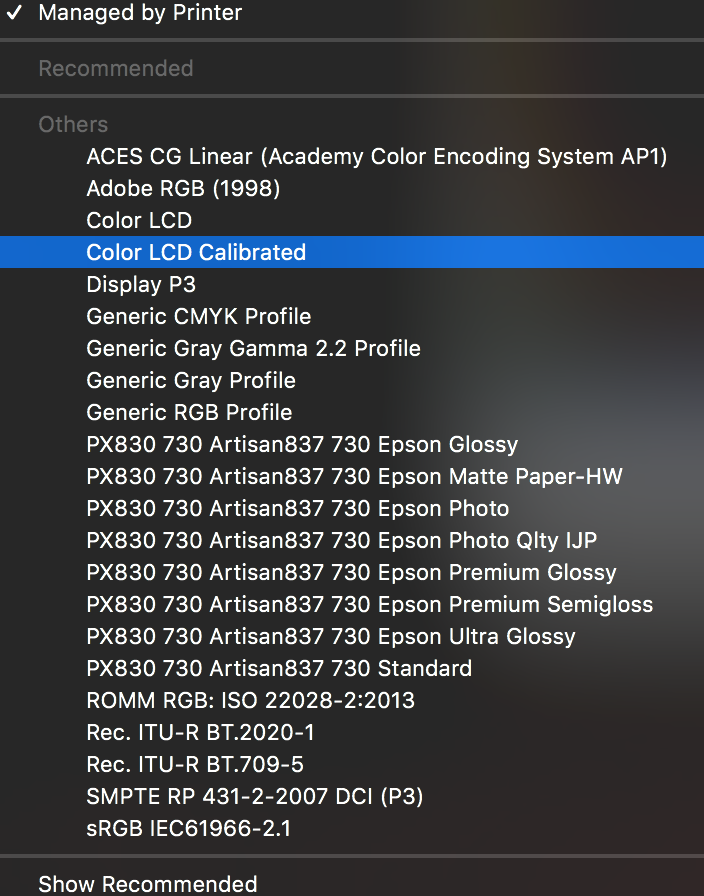Select ROMM RGB: ISO 22028-2:2013
This screenshot has width=704, height=896.
pyautogui.click(x=250, y=700)
